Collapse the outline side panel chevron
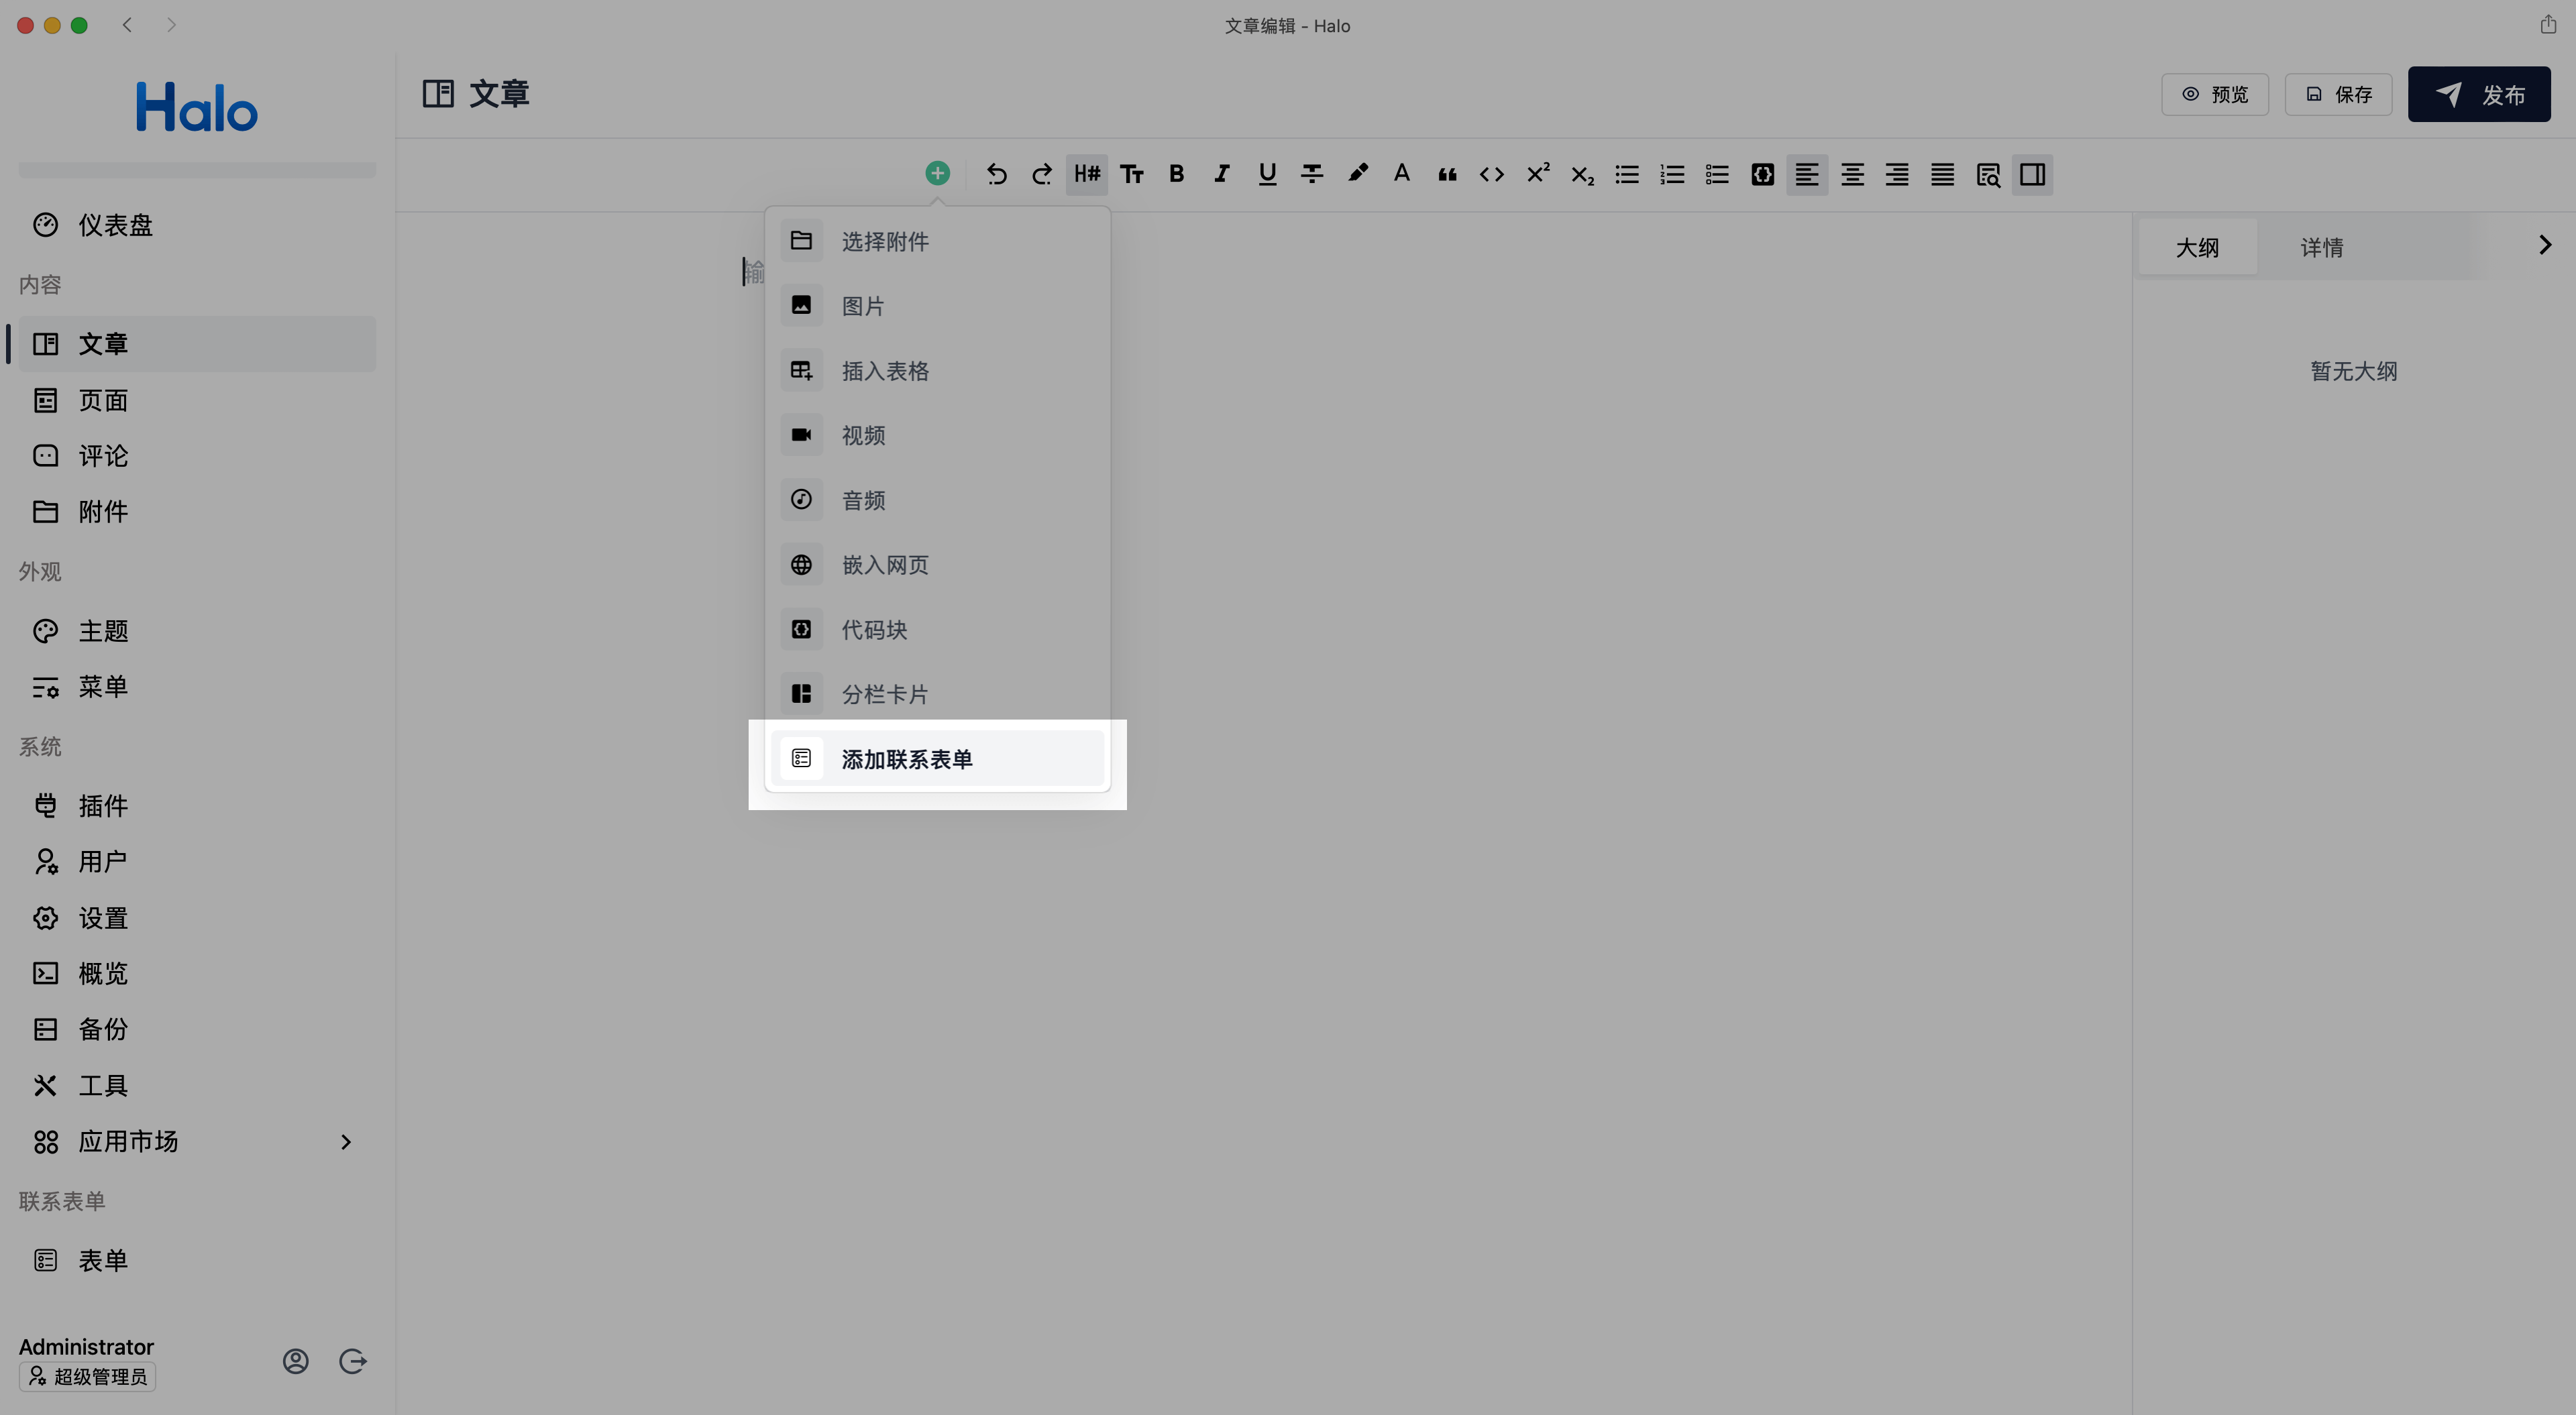This screenshot has width=2576, height=1415. click(x=2545, y=245)
